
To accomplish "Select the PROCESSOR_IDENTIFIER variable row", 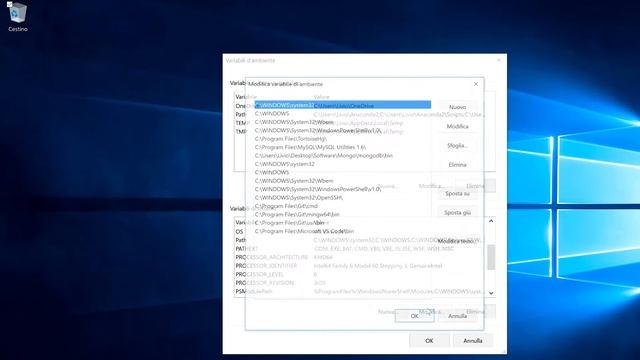I will click(360, 266).
